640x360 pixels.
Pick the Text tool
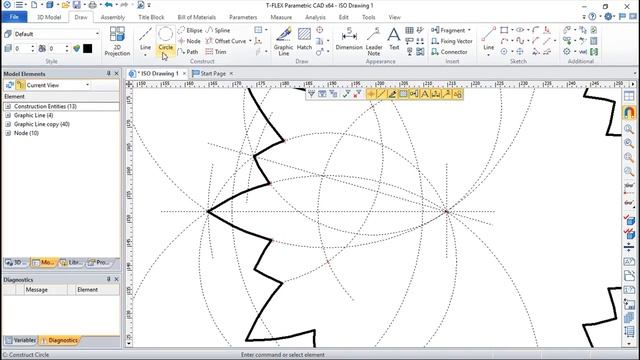coord(394,39)
